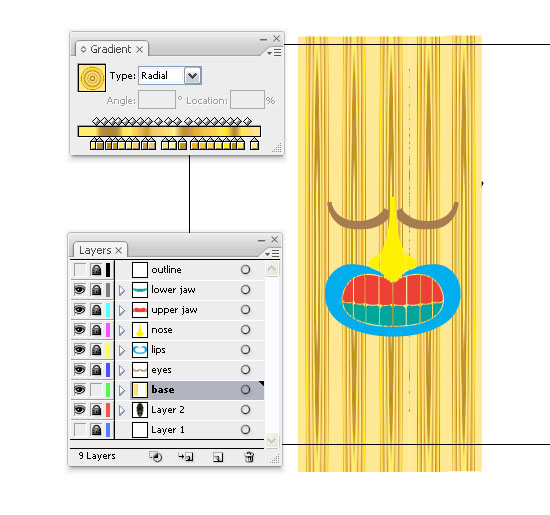The height and width of the screenshot is (515, 550).
Task: Click the Layers panel scroll up arrow
Action: 272,269
